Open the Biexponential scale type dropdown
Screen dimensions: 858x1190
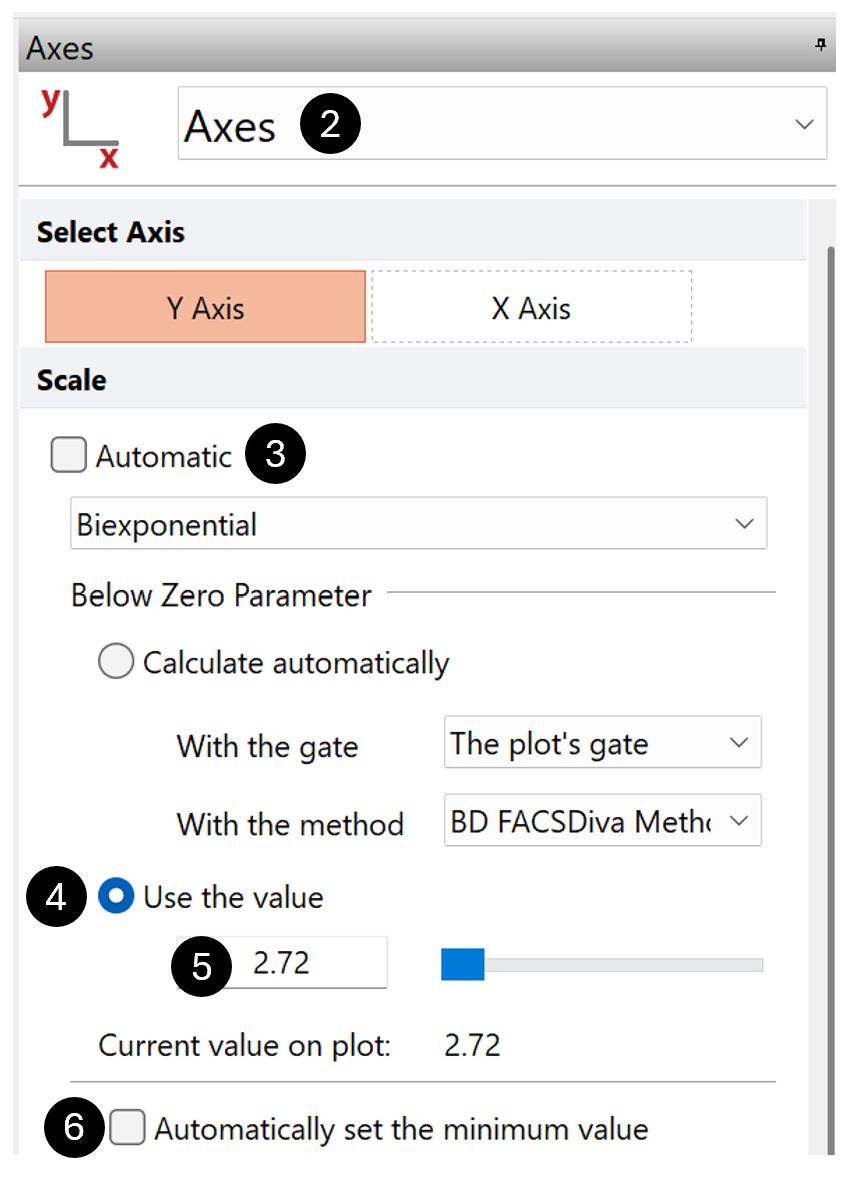742,524
